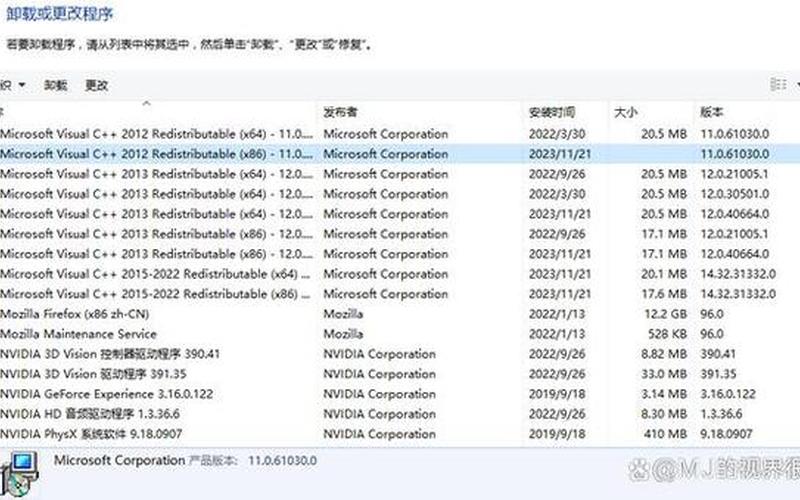Image resolution: width=800 pixels, height=500 pixels.
Task: Sort list by 发布者 column header
Action: coord(340,112)
